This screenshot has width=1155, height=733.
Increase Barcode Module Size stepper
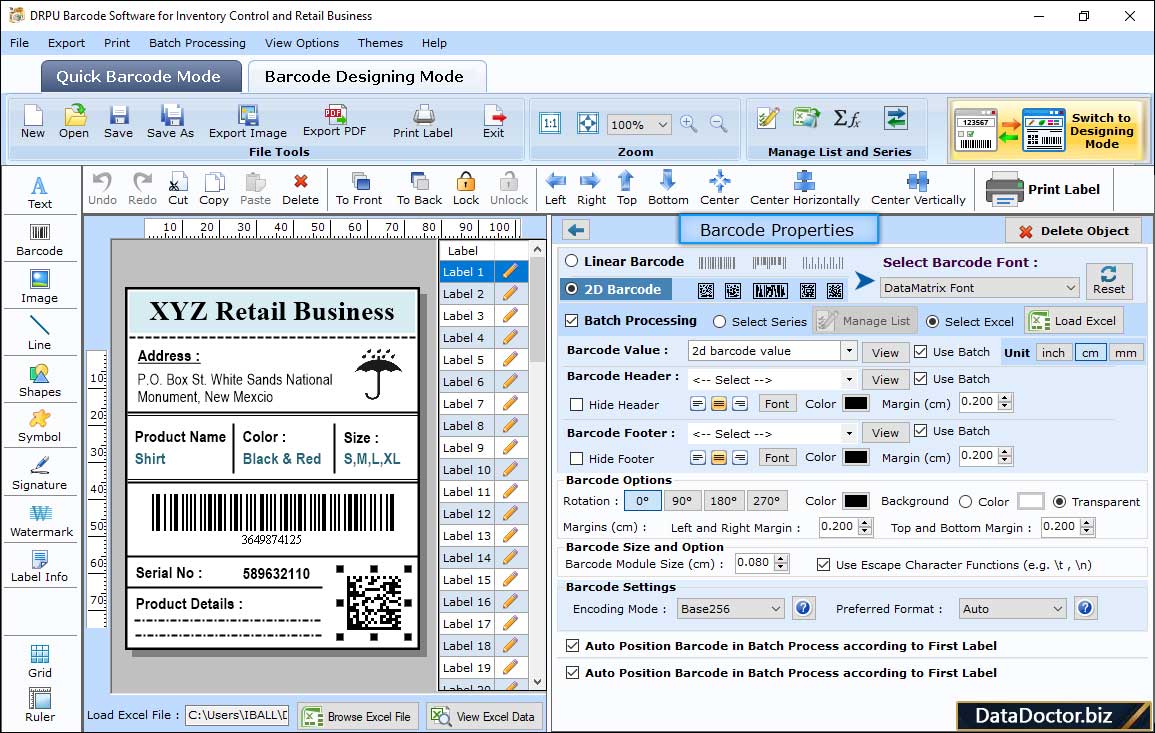[x=782, y=558]
